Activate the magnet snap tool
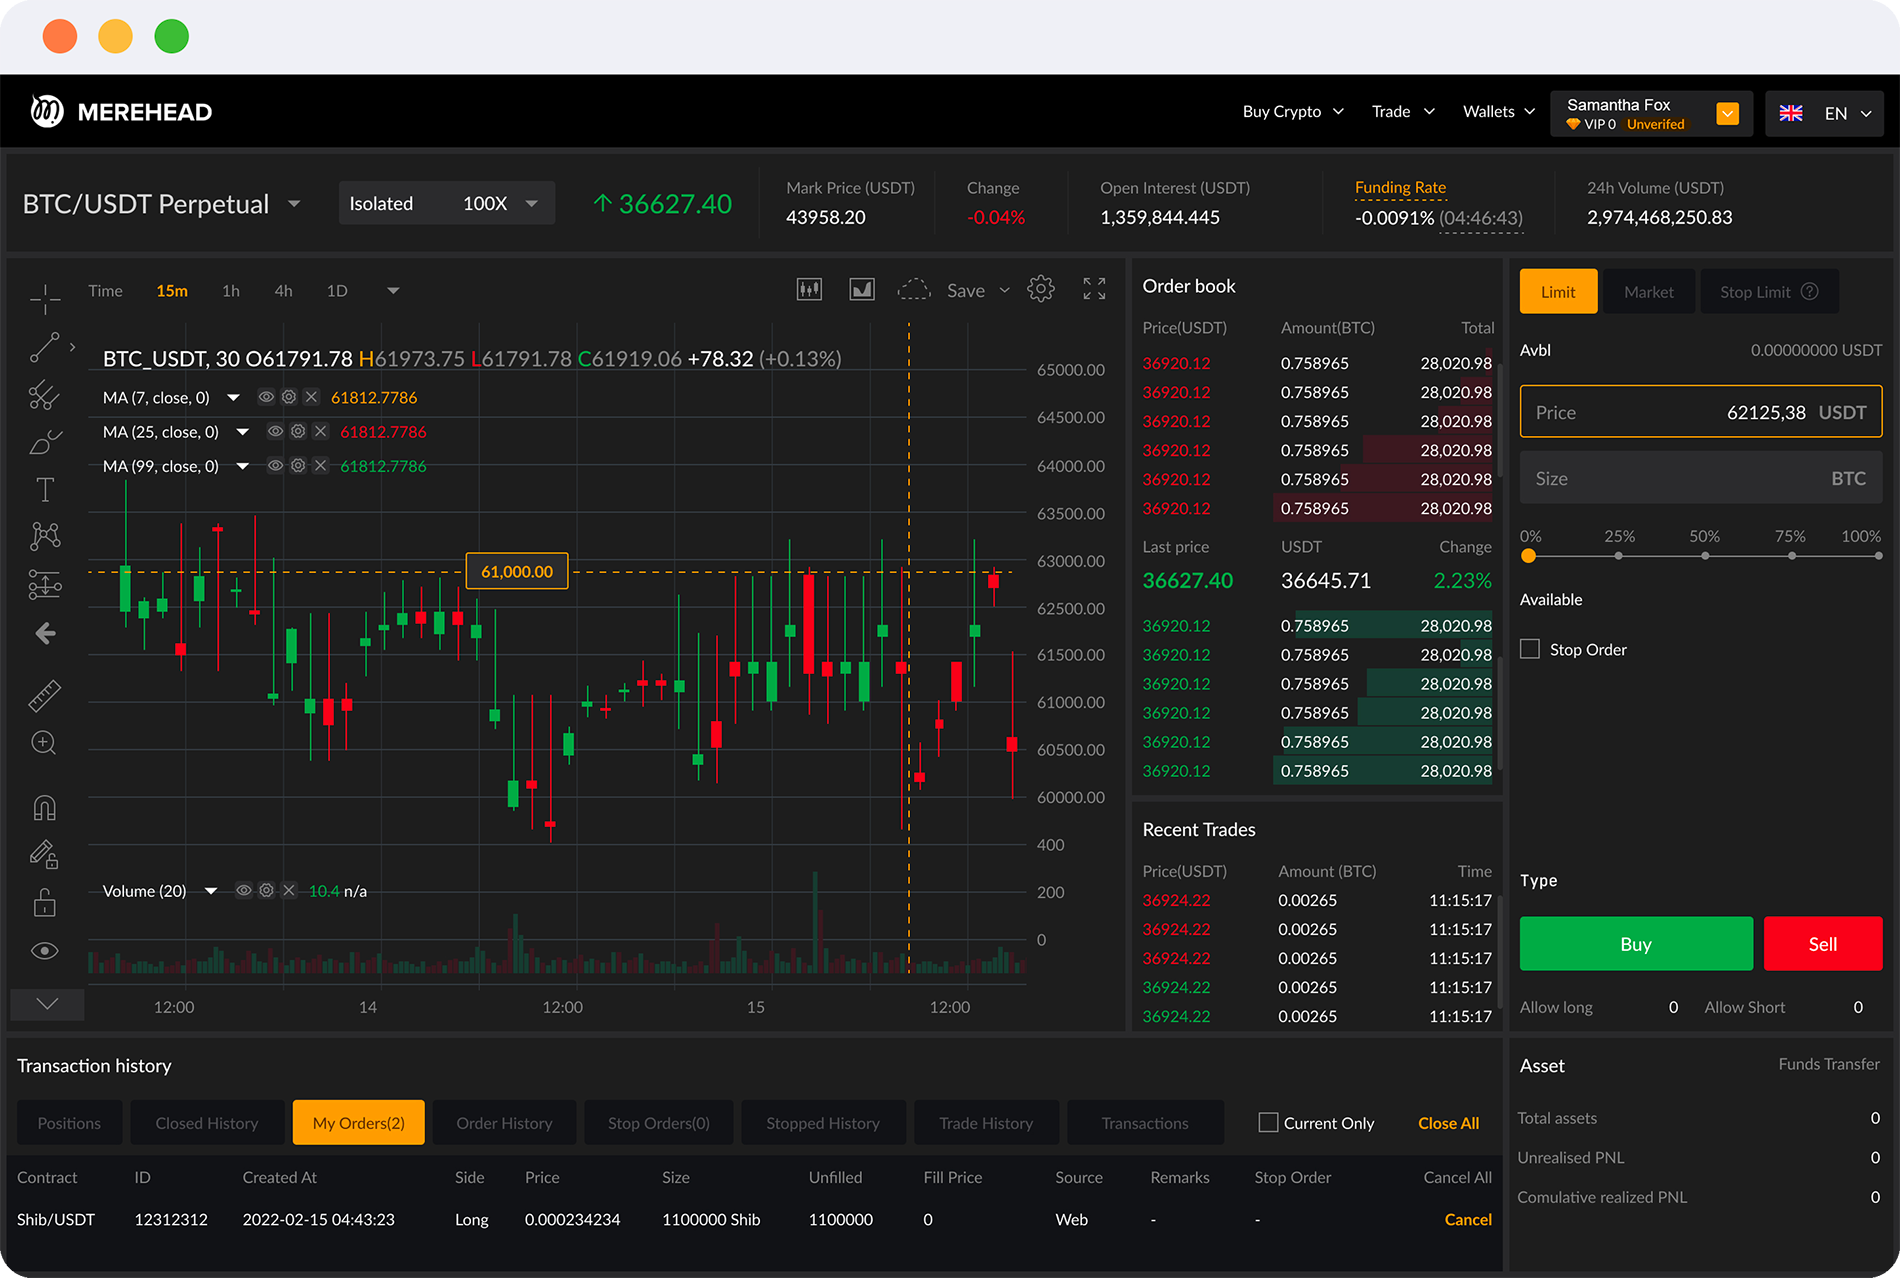This screenshot has height=1278, width=1900. (x=45, y=807)
